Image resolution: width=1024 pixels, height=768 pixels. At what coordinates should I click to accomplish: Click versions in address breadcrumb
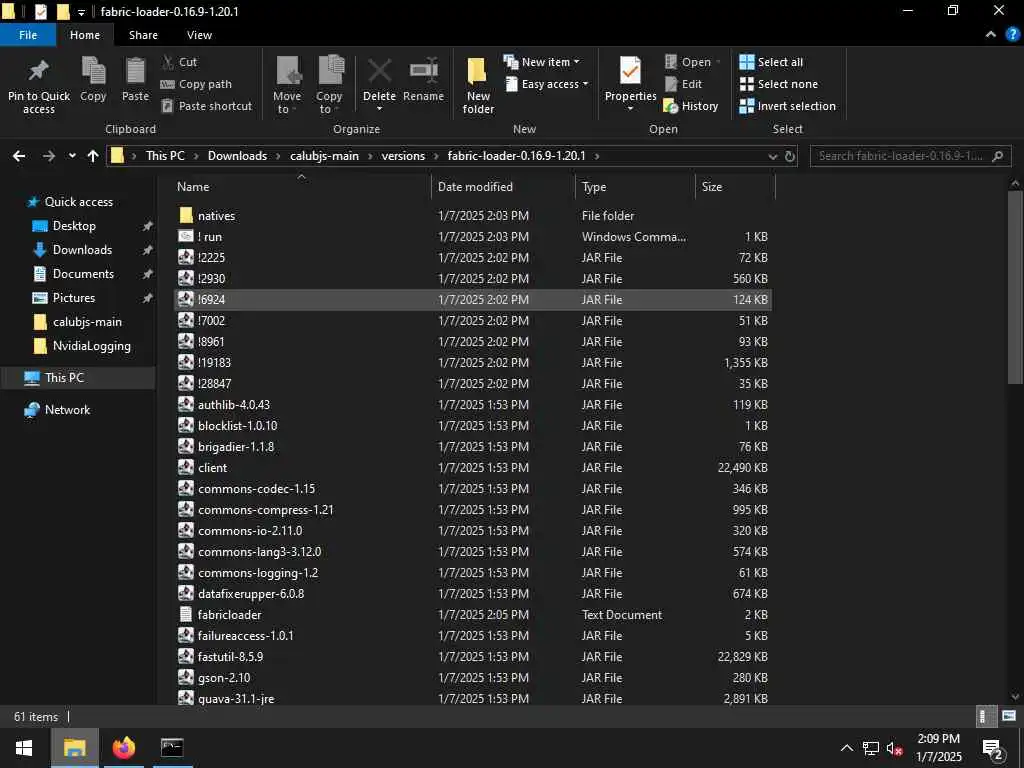tap(403, 156)
